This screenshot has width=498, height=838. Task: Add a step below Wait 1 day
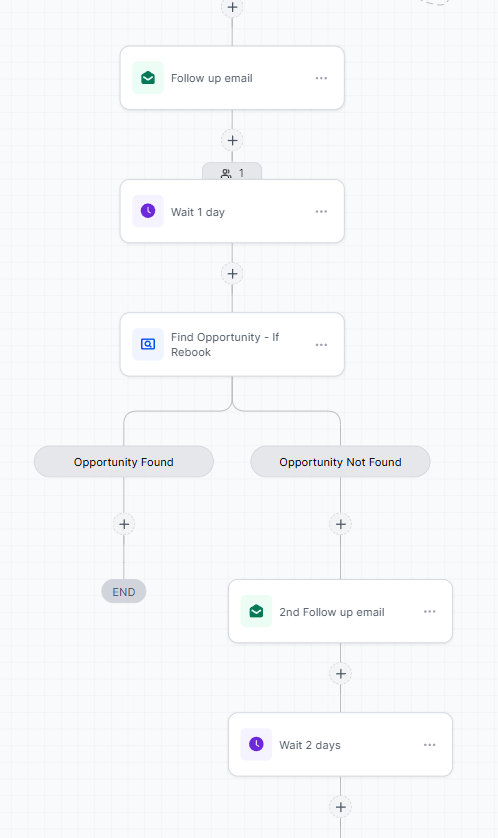pyautogui.click(x=232, y=274)
